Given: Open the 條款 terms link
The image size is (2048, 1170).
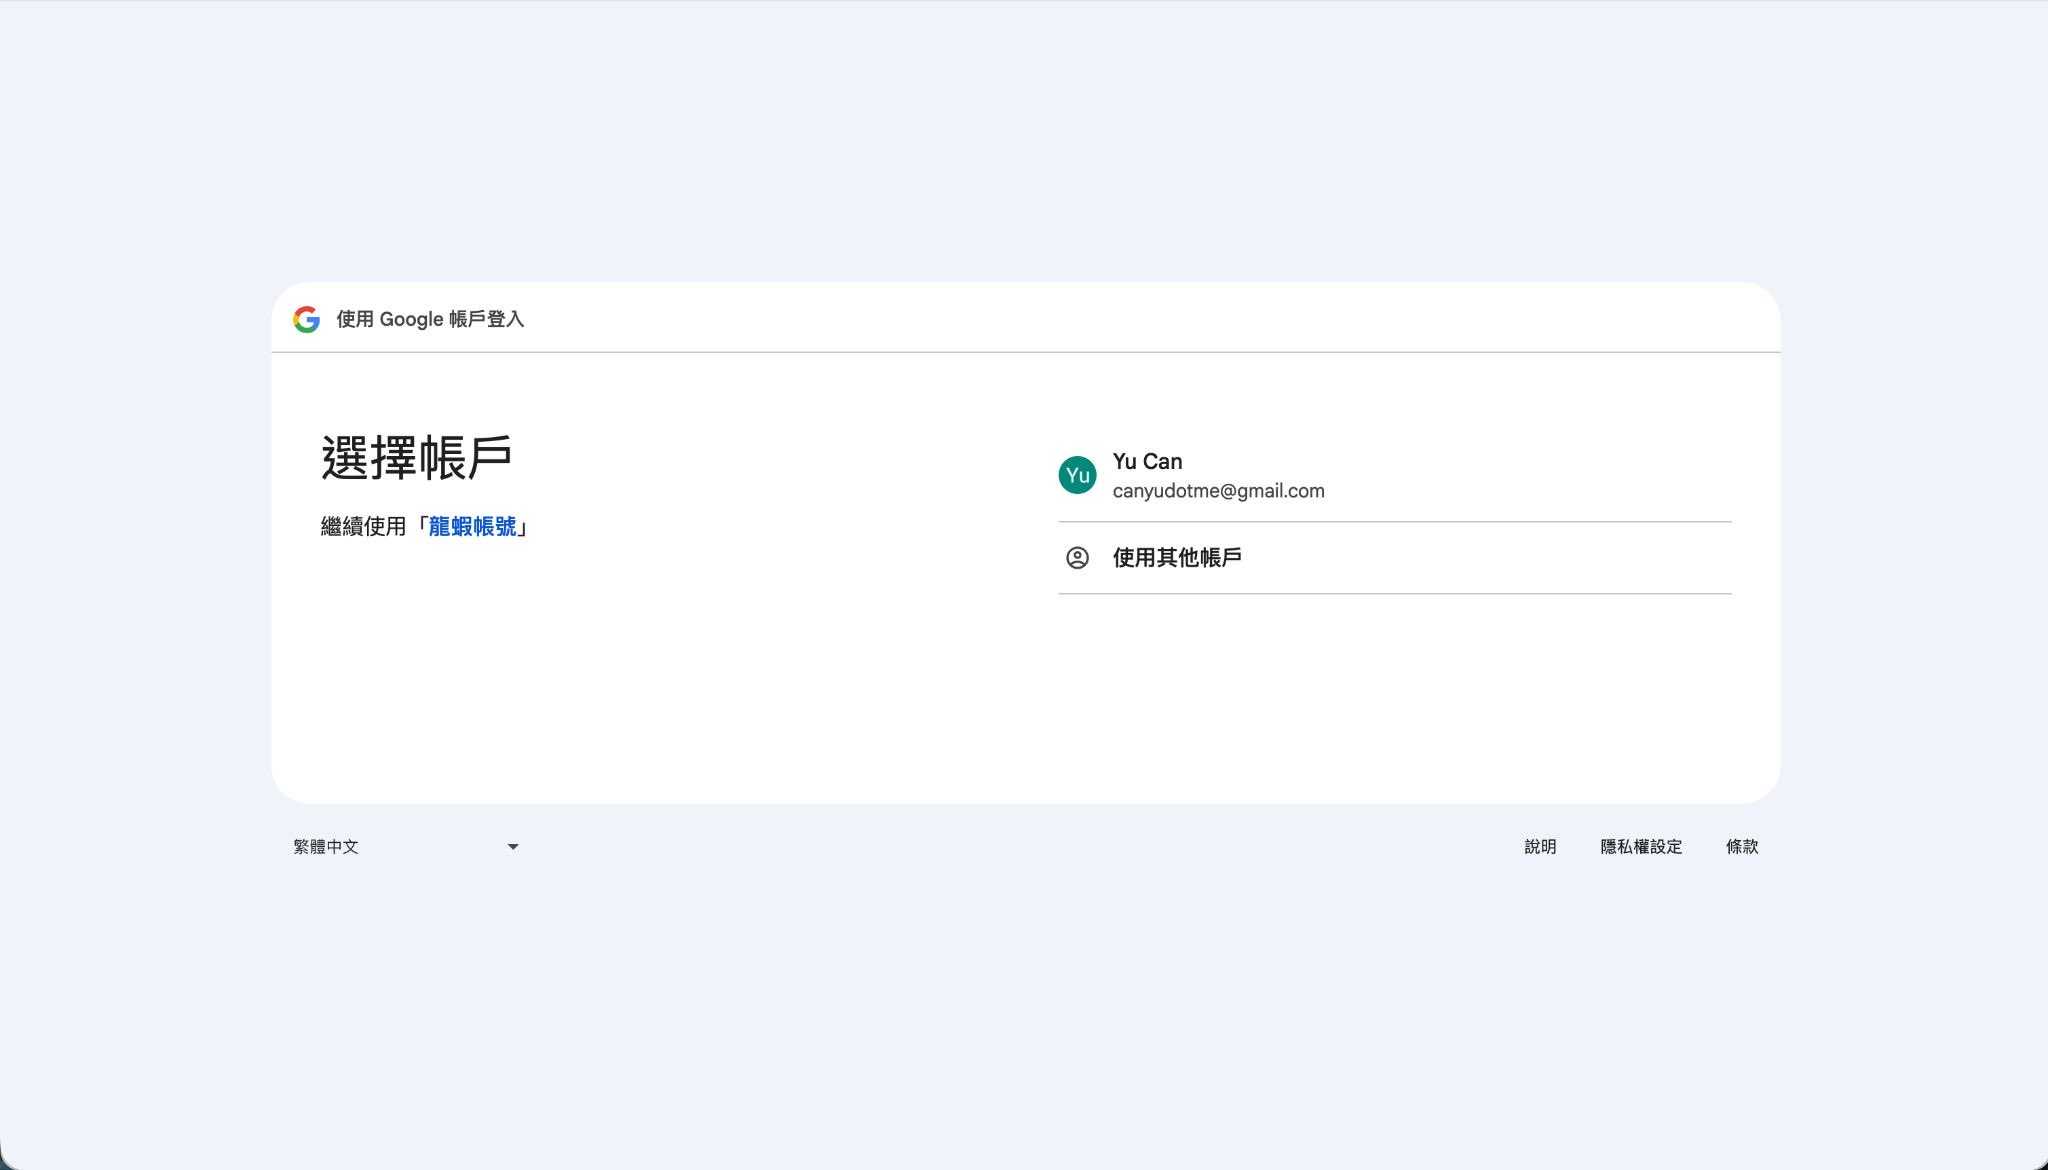Looking at the screenshot, I should pos(1742,847).
